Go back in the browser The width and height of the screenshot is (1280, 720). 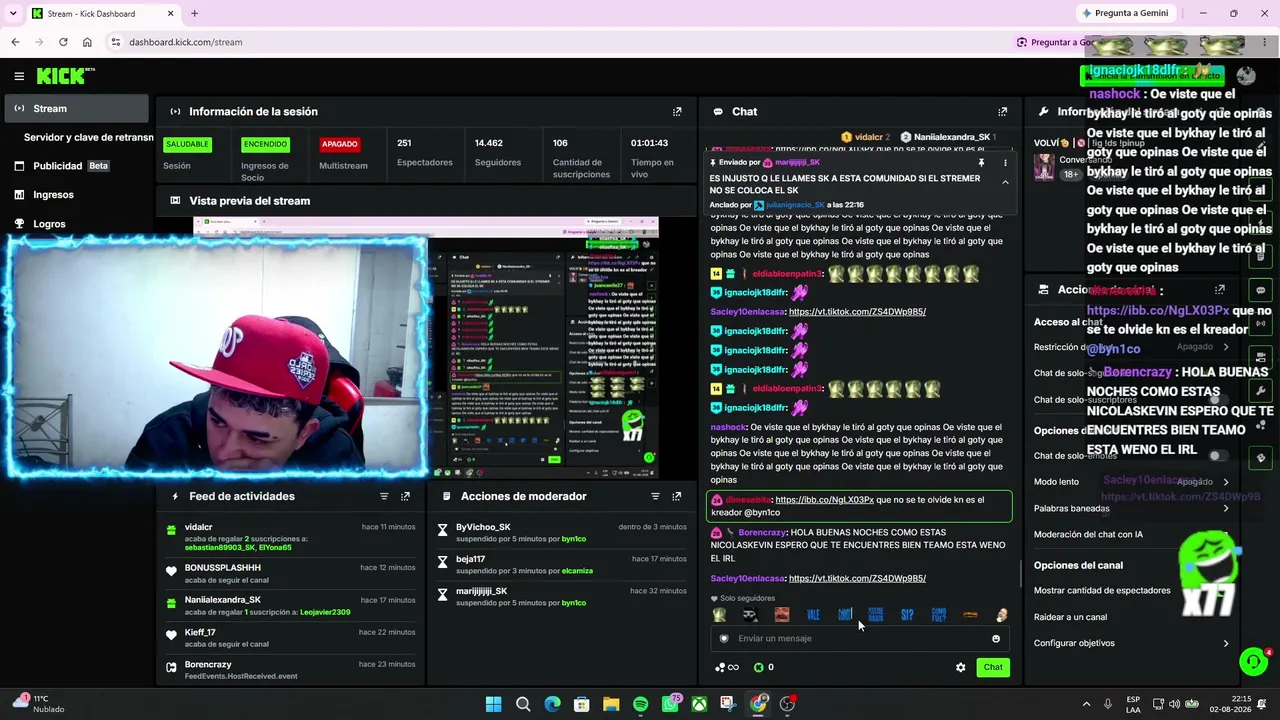click(x=15, y=42)
